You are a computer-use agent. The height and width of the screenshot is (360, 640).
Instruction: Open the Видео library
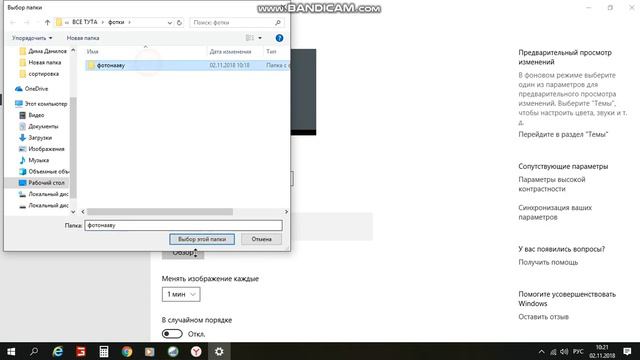click(32, 115)
